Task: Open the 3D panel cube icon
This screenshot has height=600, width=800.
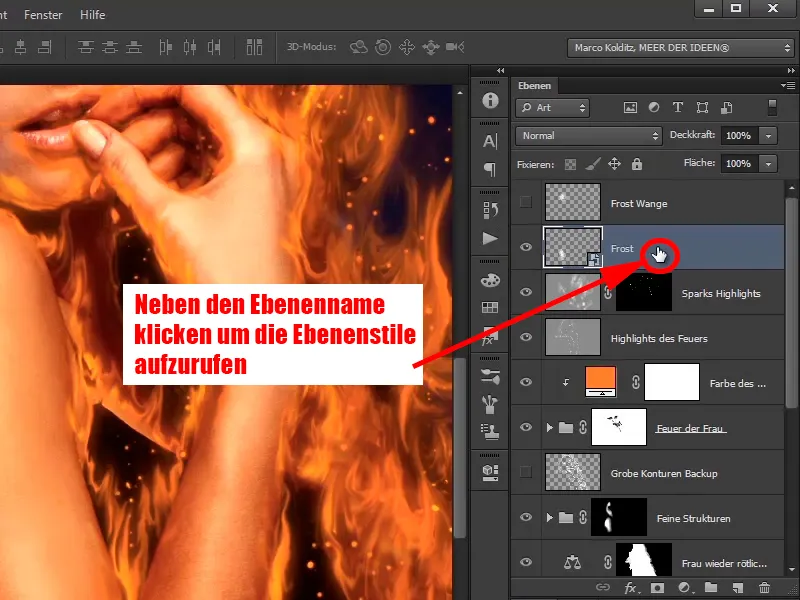Action: pyautogui.click(x=490, y=472)
